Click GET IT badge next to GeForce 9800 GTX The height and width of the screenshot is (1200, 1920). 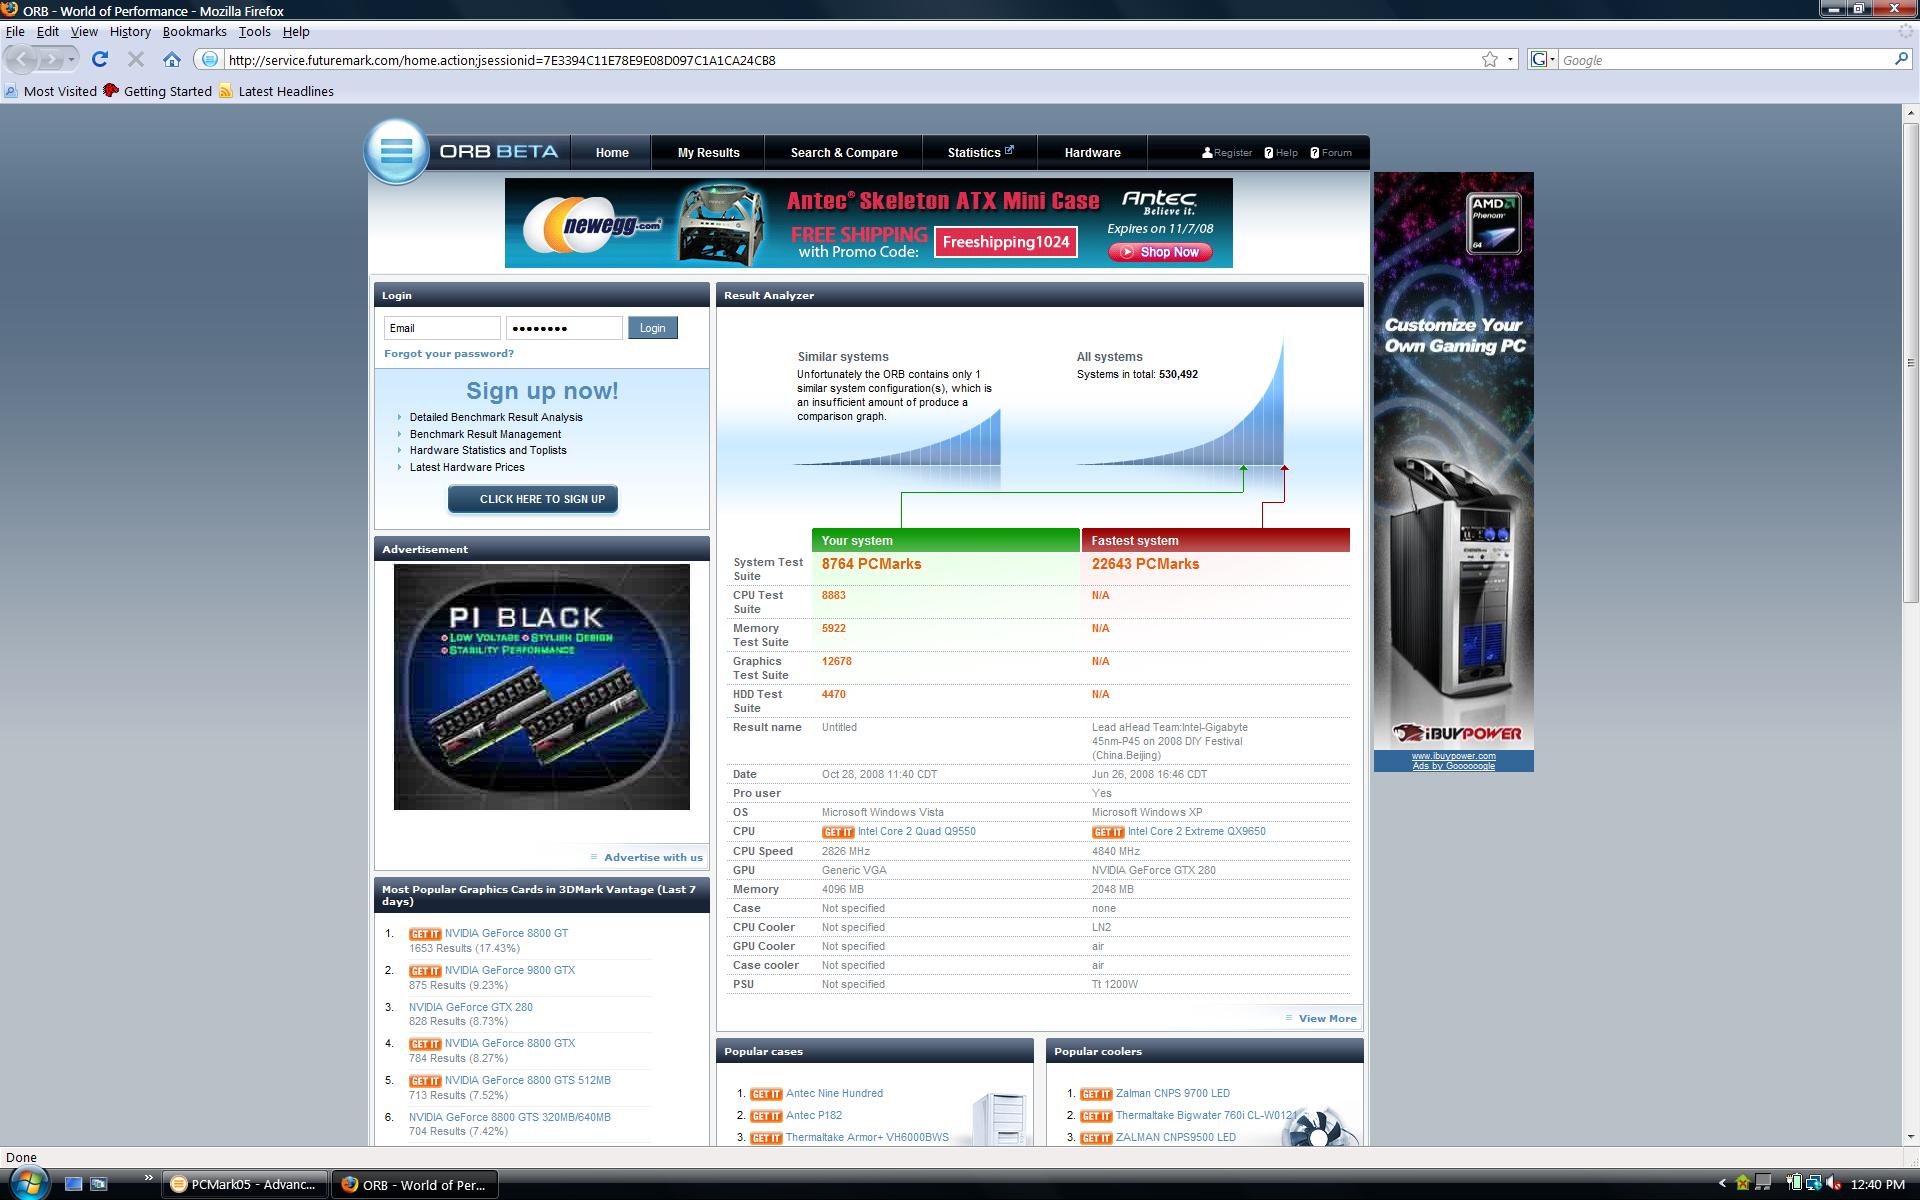[x=425, y=971]
